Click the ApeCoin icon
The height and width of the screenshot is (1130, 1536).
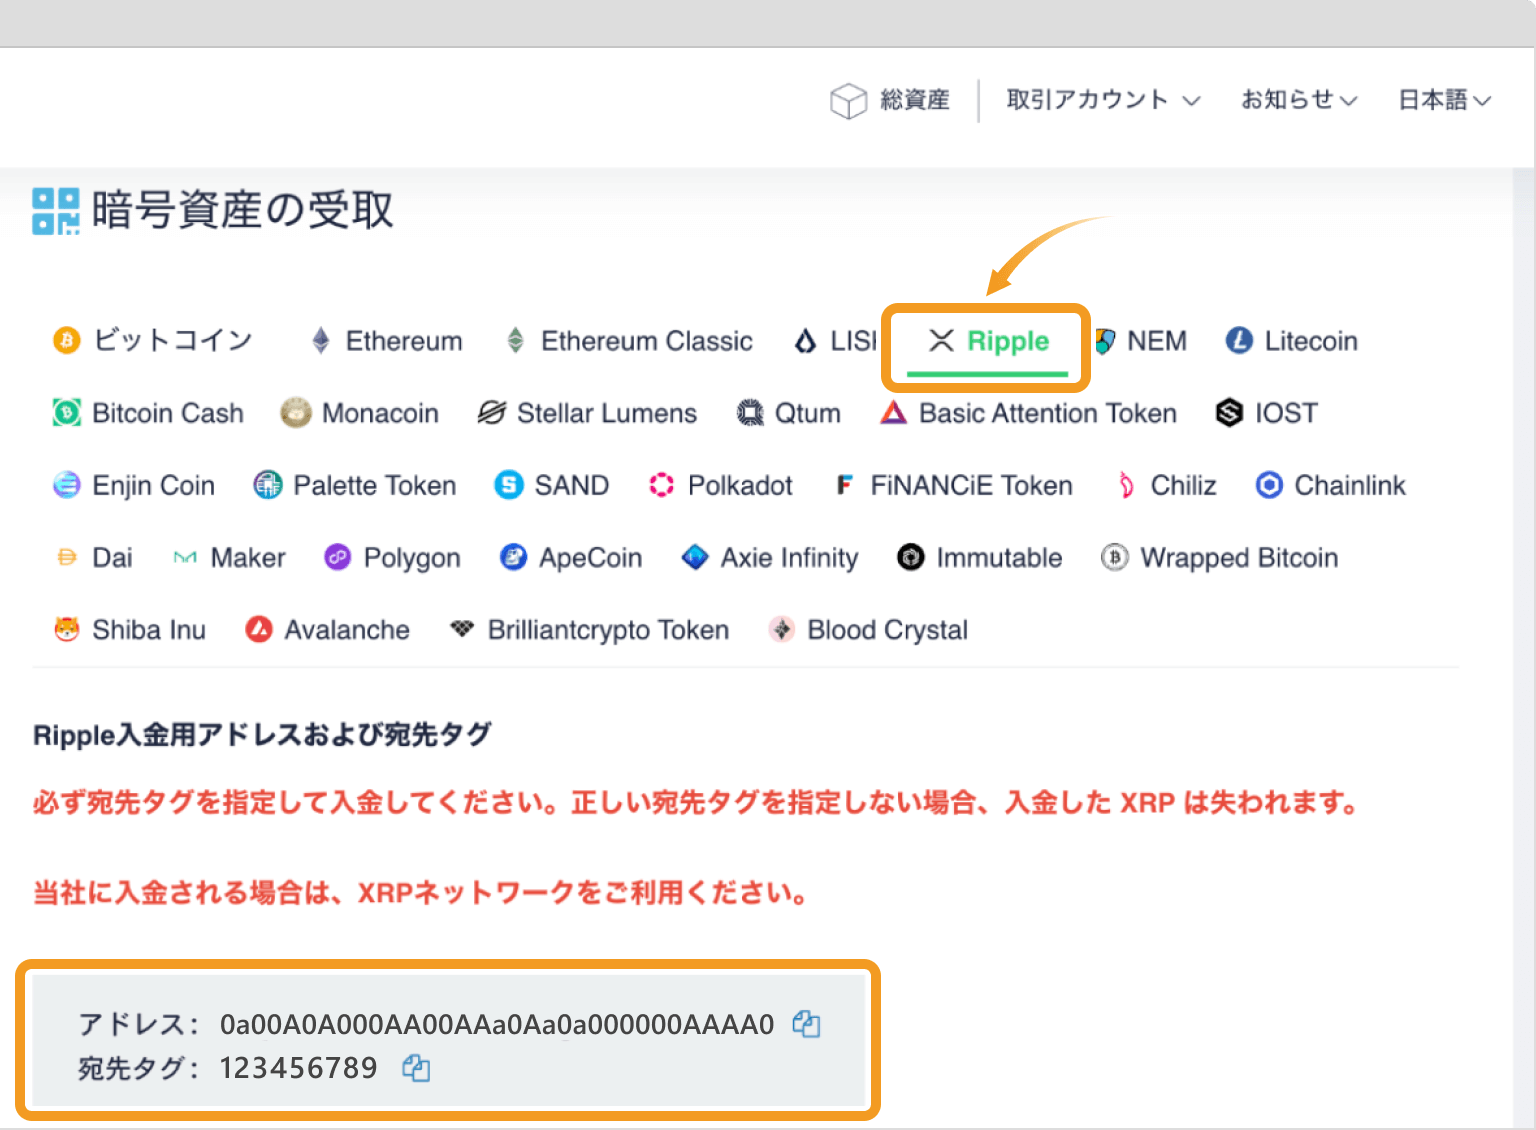click(x=513, y=557)
